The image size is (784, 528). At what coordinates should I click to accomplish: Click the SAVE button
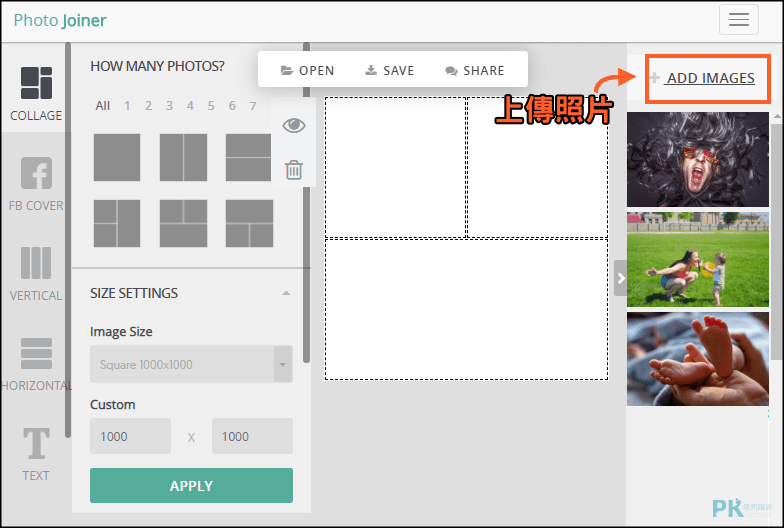pos(390,70)
